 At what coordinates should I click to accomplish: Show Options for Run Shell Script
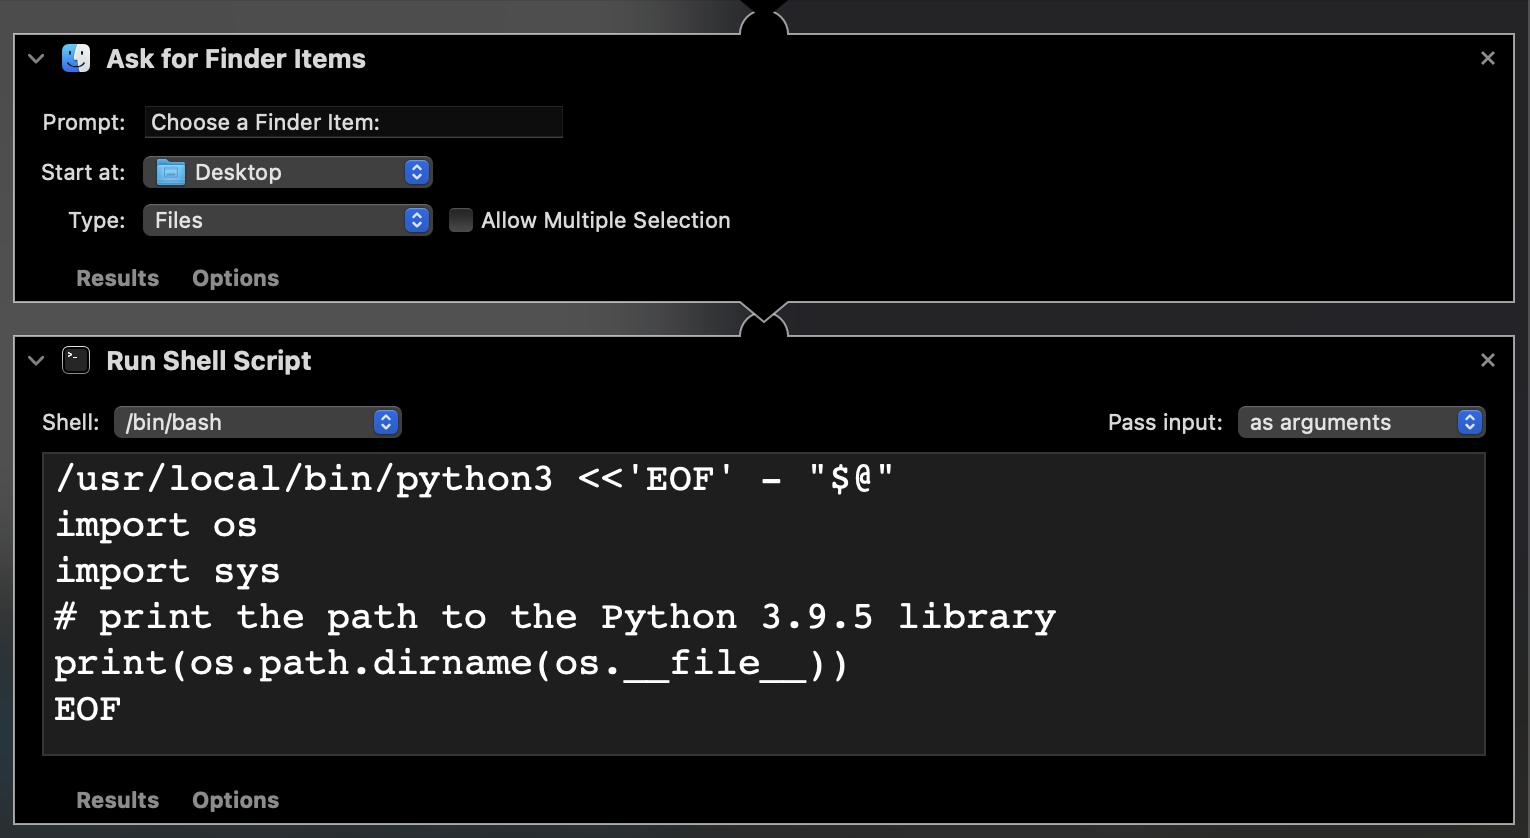(236, 800)
